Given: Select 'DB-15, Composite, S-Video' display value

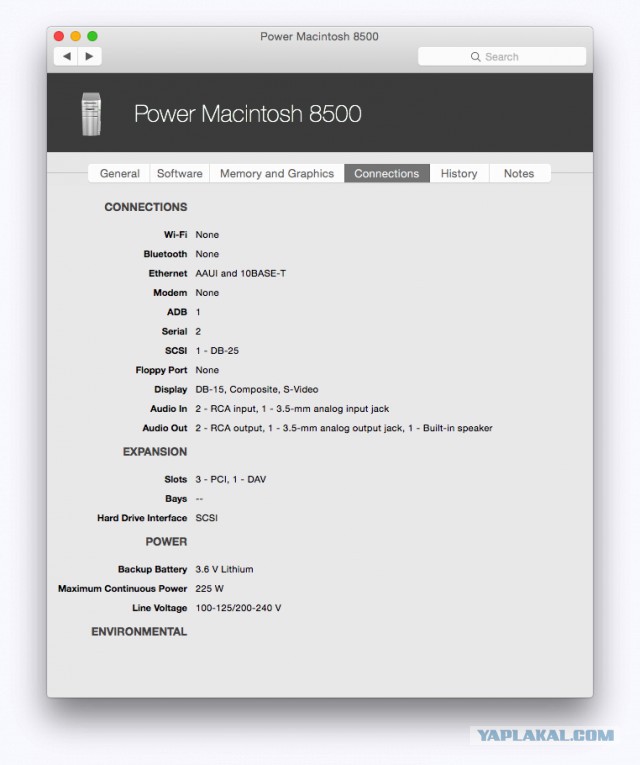Looking at the screenshot, I should 257,389.
